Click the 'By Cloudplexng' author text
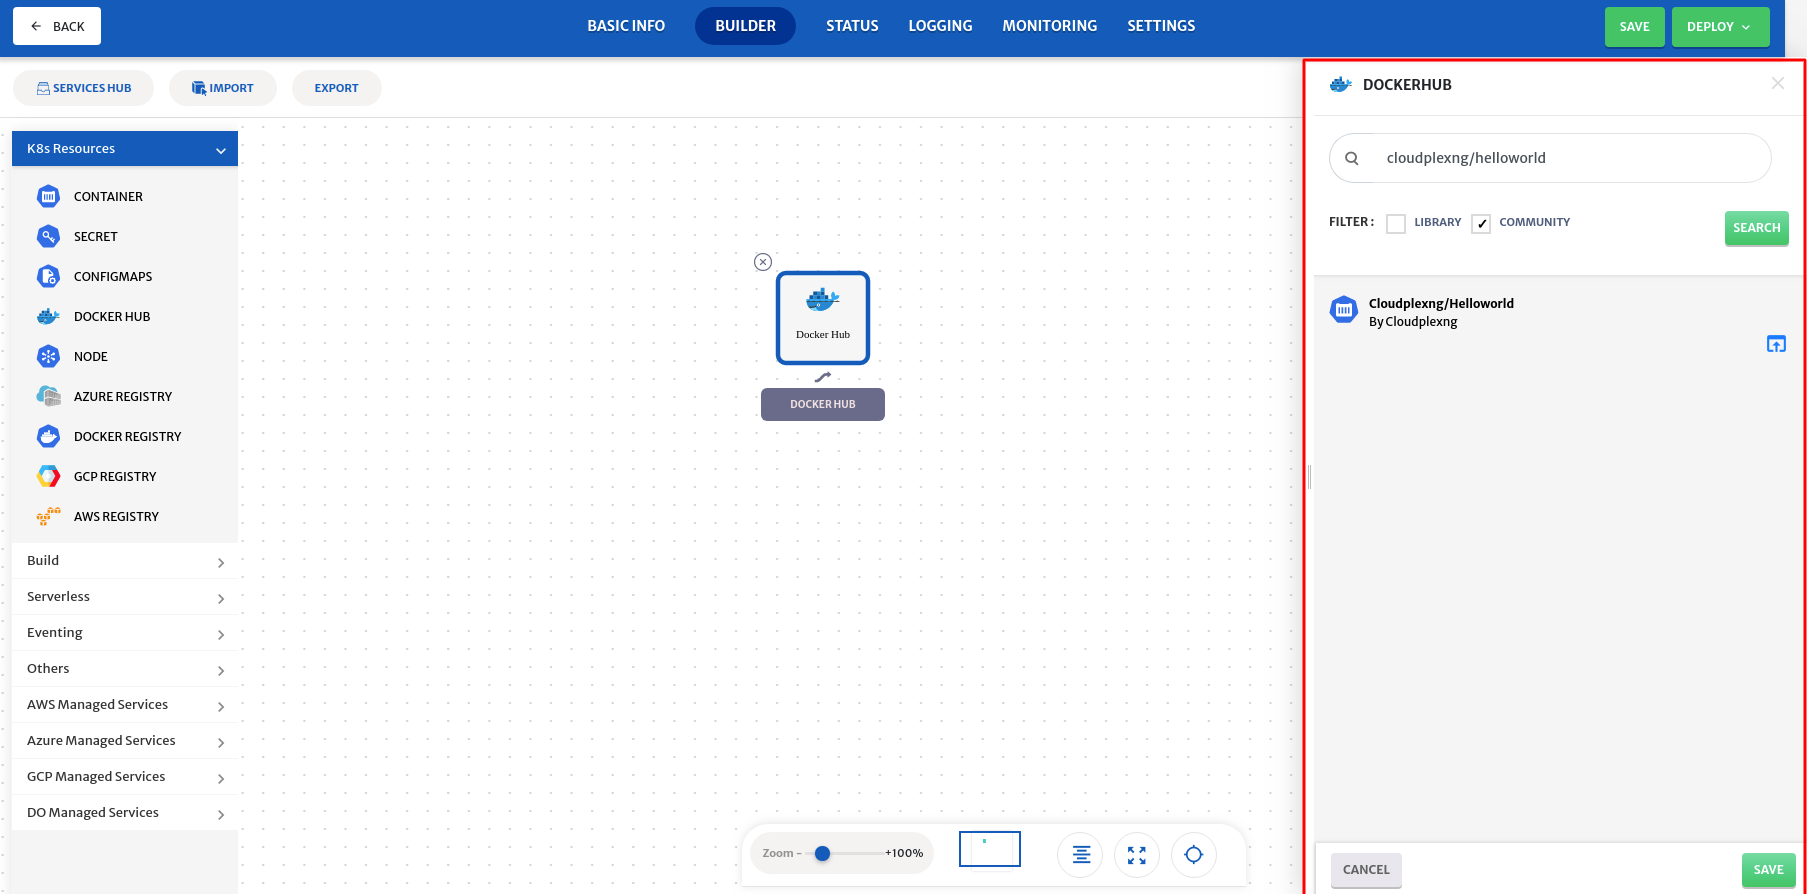This screenshot has width=1807, height=894. [1413, 322]
